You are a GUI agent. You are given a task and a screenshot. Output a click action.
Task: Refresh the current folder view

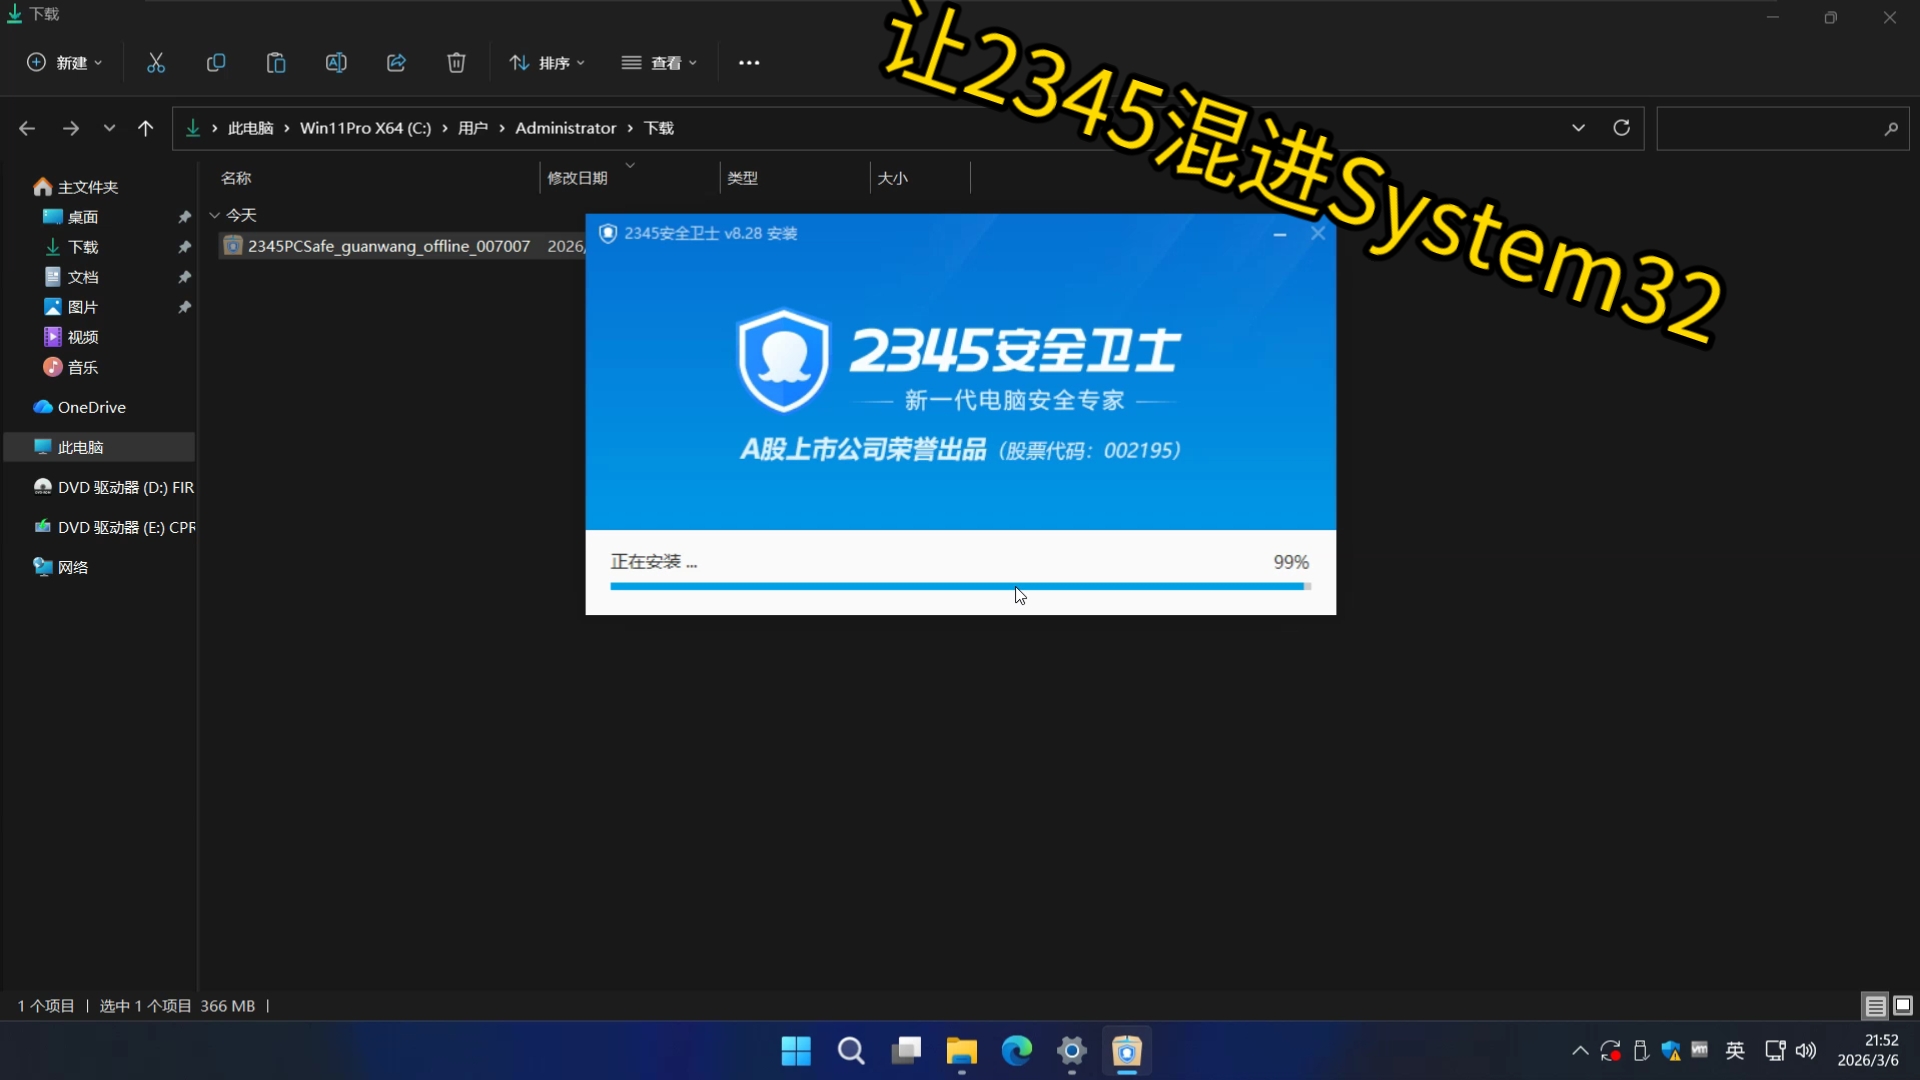(1621, 128)
